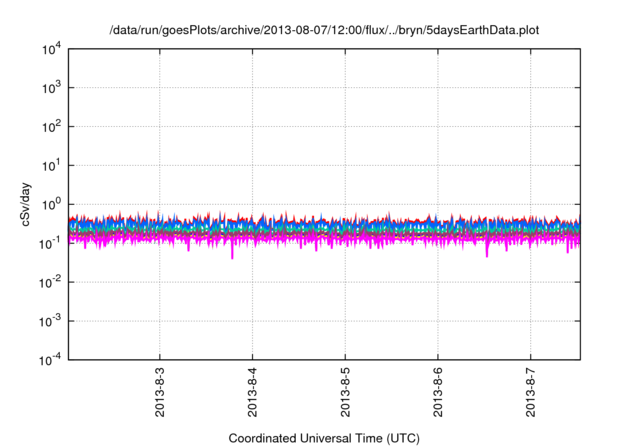
Task: Click the 2013-8-6 date tick label
Action: 438,392
